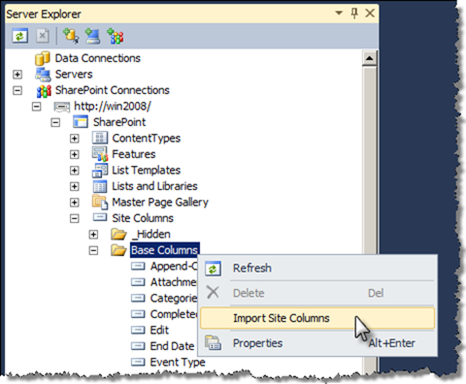Click the Servers computer icon

coord(43,74)
